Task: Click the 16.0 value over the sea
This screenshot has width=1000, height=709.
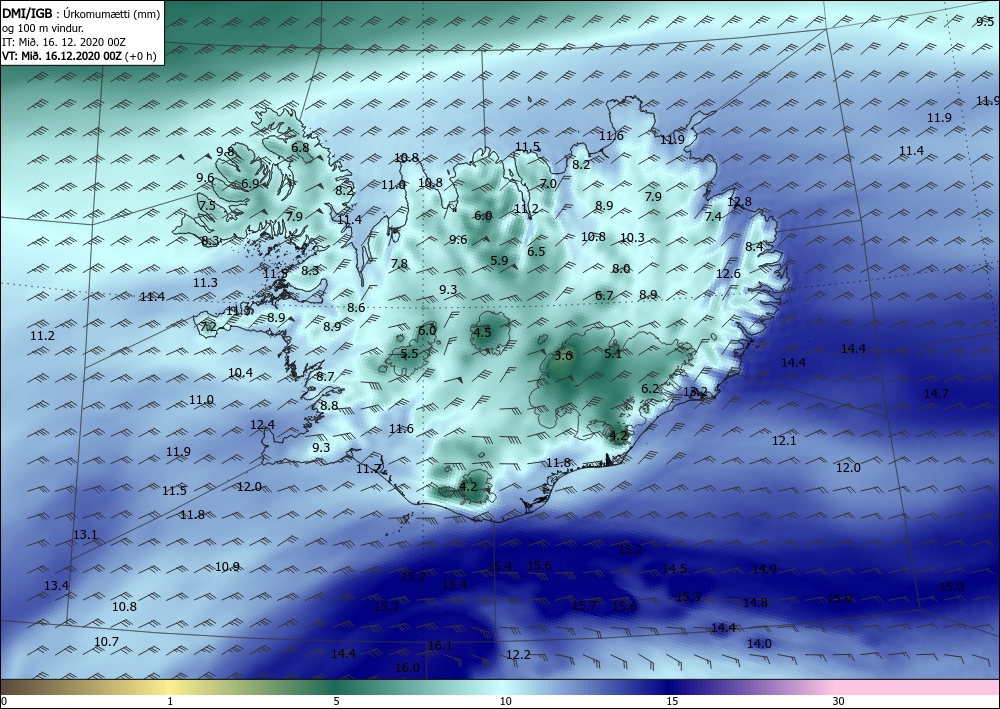Action: (408, 668)
